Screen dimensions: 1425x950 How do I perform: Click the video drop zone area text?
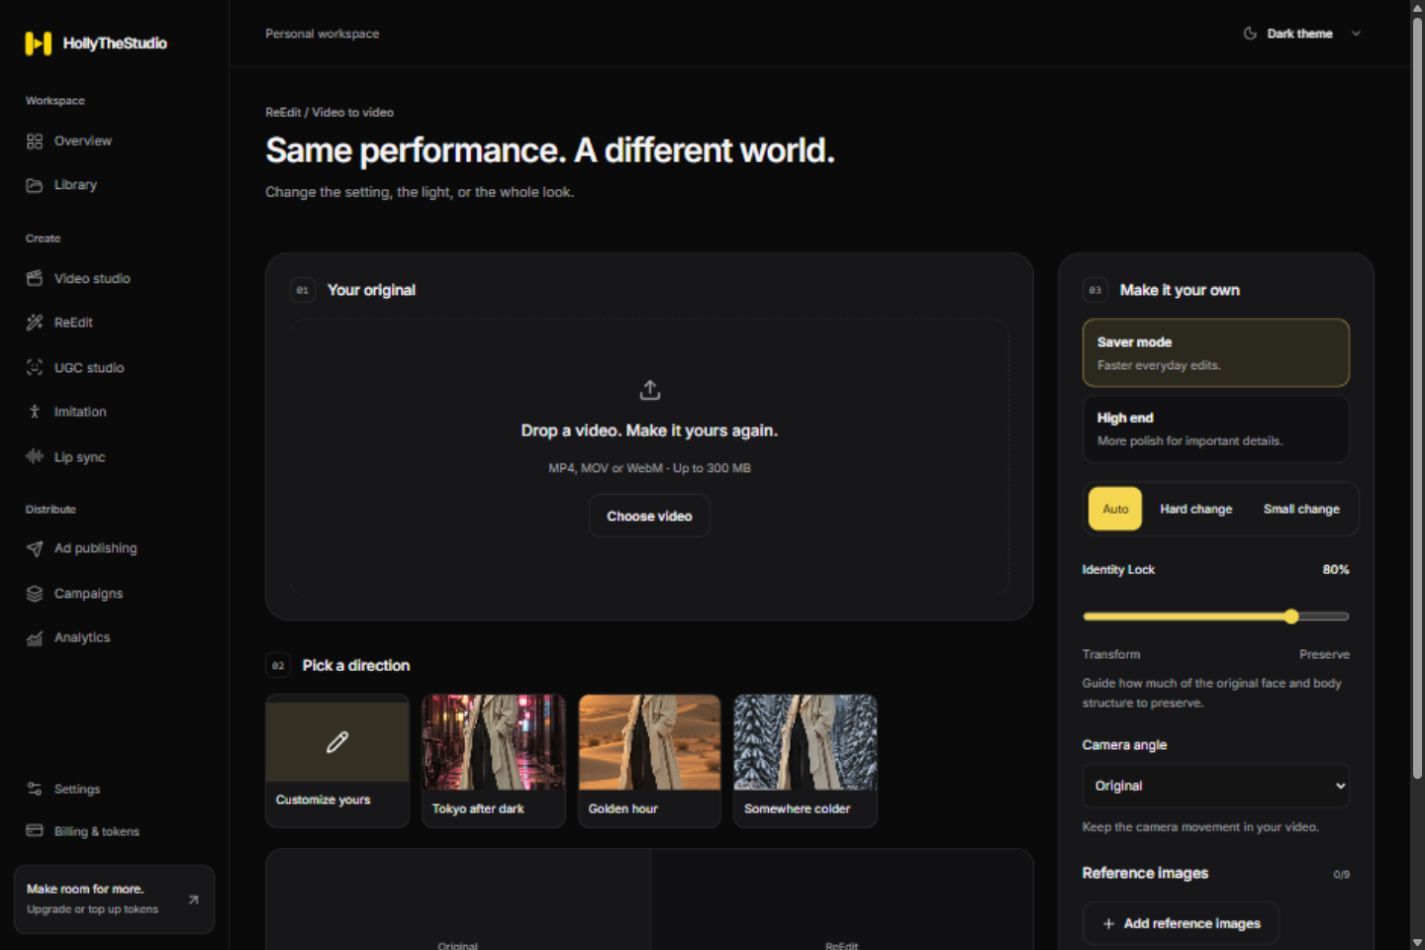click(x=649, y=430)
